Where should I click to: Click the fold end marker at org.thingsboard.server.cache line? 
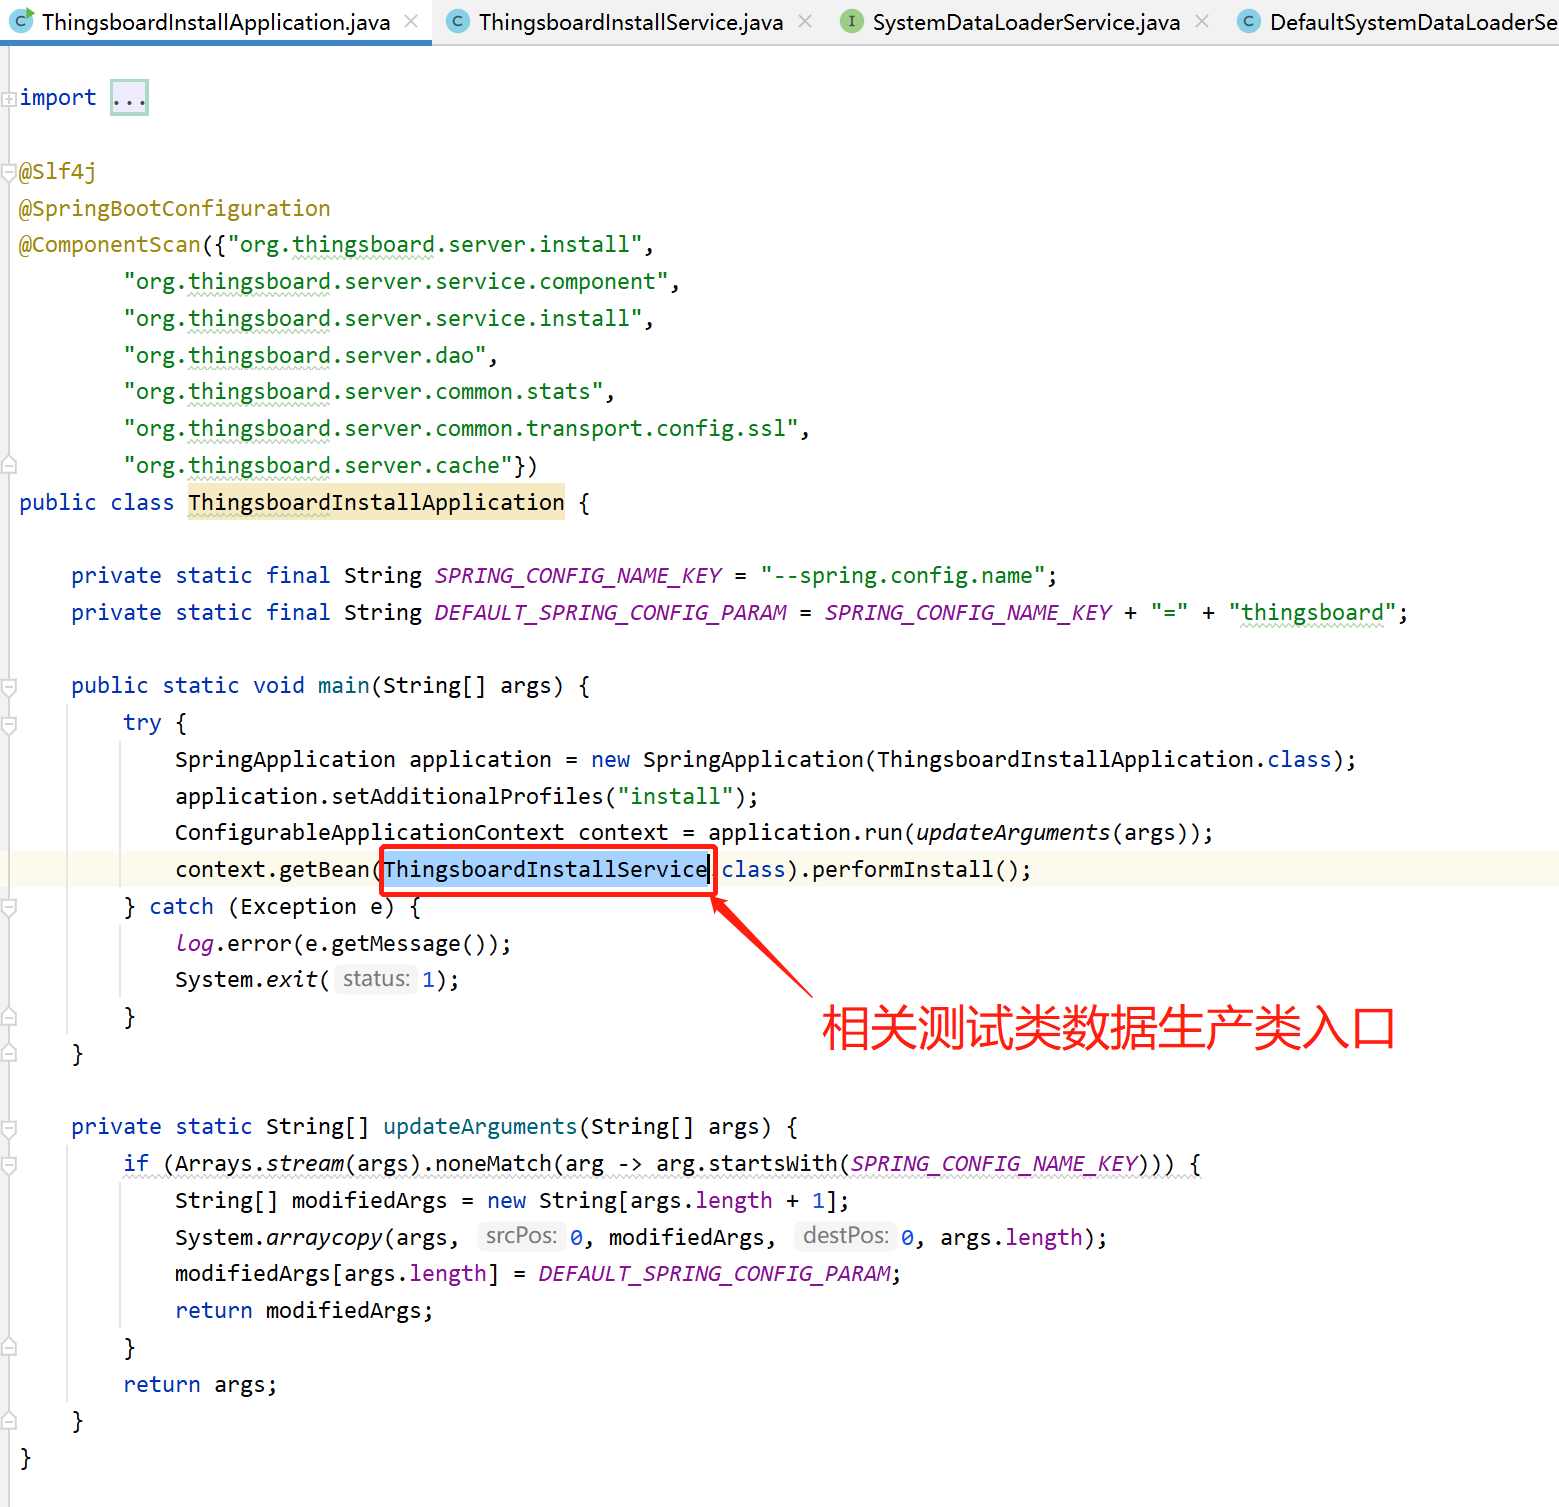point(9,465)
